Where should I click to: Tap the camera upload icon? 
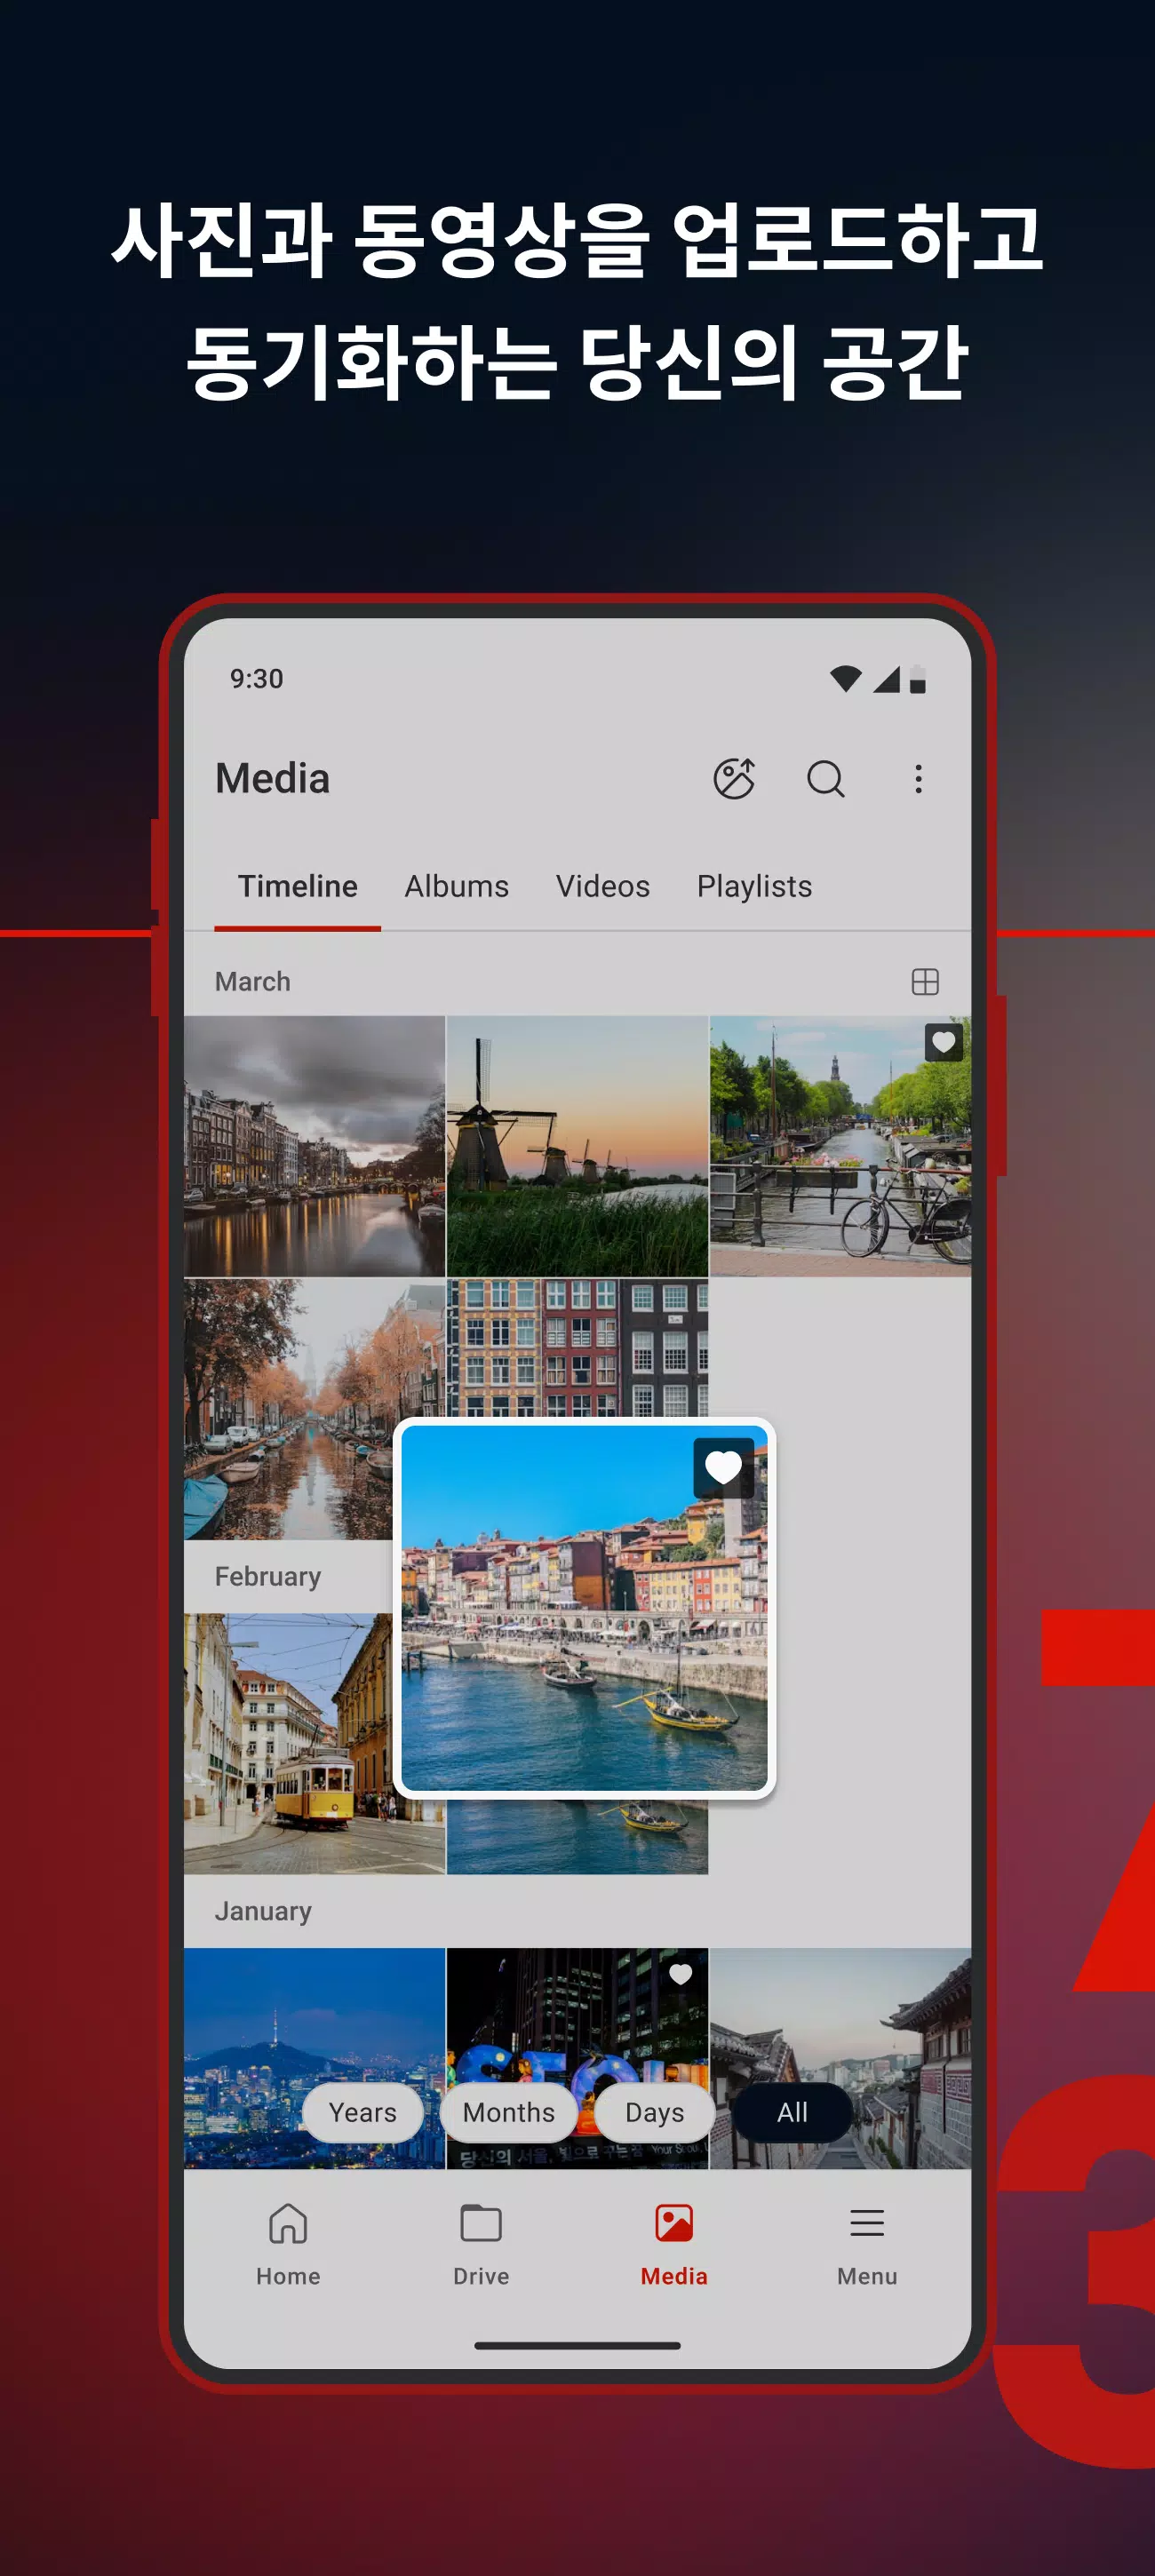[734, 778]
